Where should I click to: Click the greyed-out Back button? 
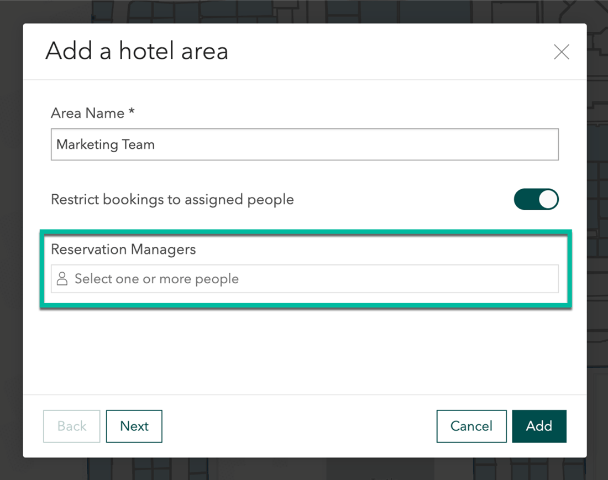pyautogui.click(x=72, y=426)
